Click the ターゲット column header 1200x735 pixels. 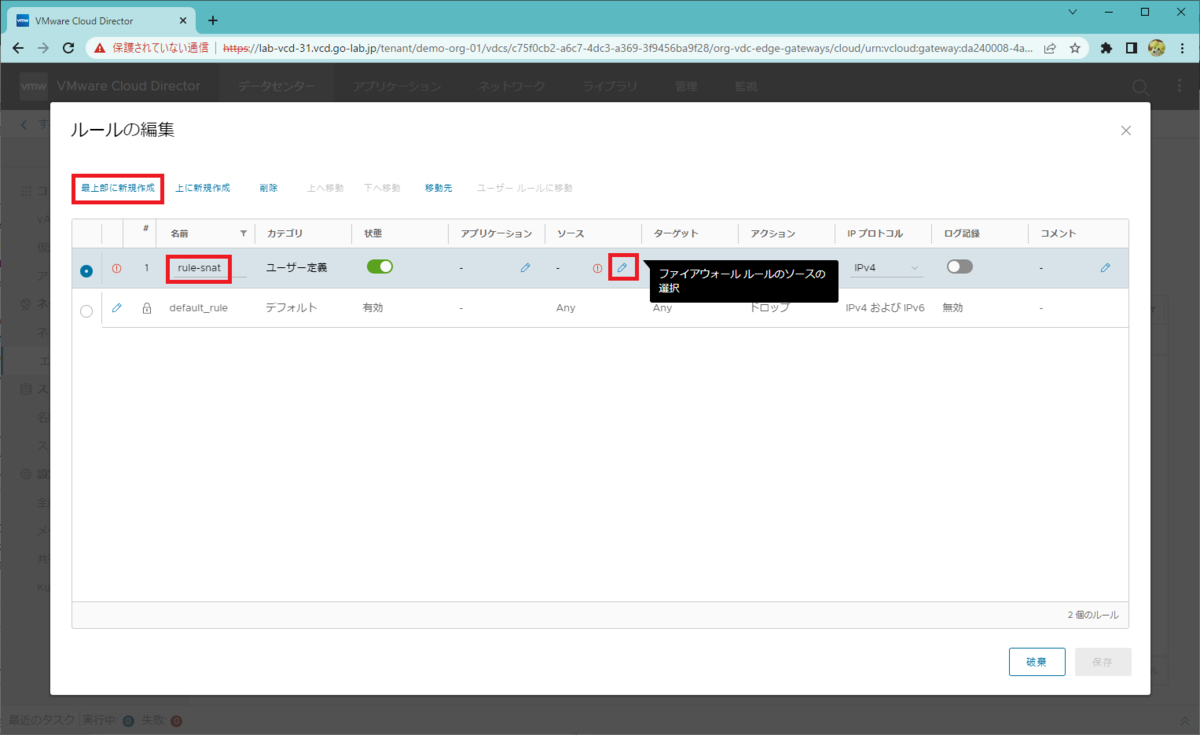[x=675, y=233]
